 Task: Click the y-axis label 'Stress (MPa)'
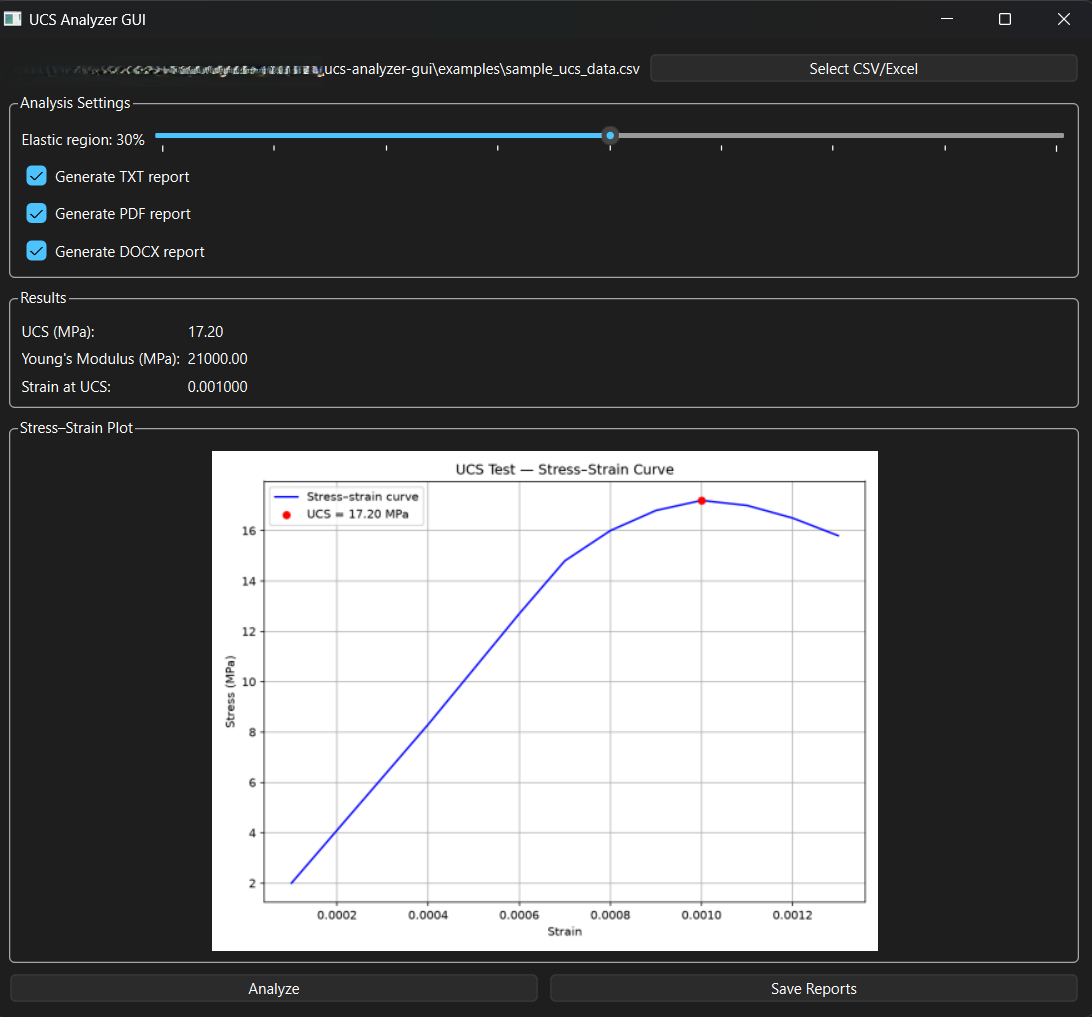coord(230,692)
